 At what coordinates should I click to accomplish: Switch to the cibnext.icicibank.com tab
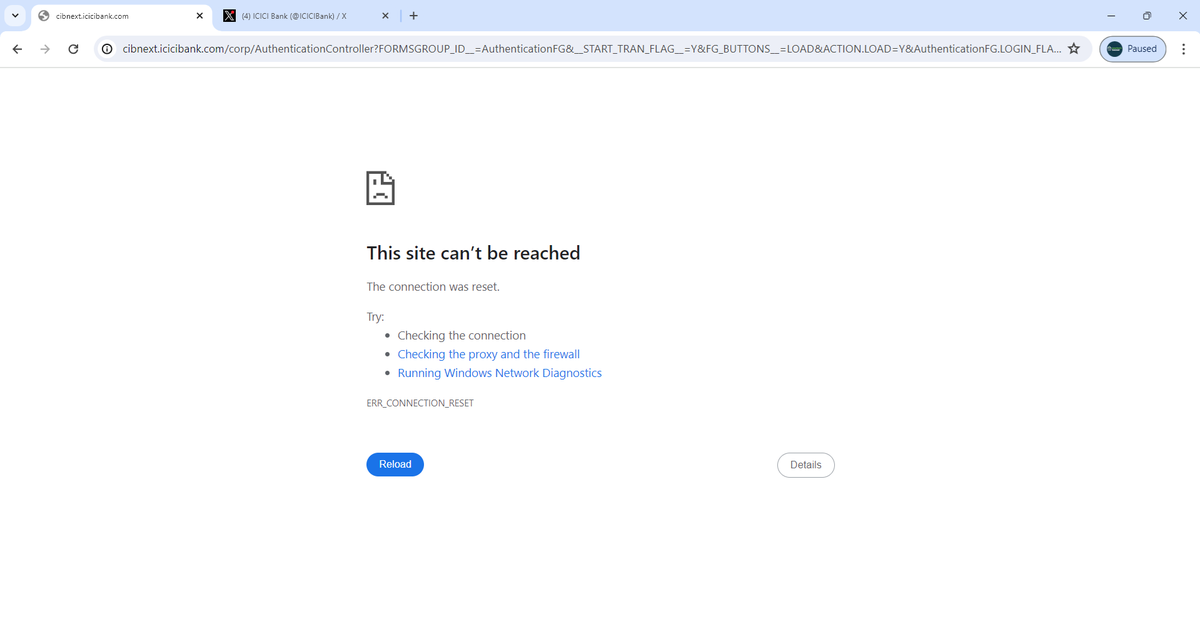pos(120,16)
